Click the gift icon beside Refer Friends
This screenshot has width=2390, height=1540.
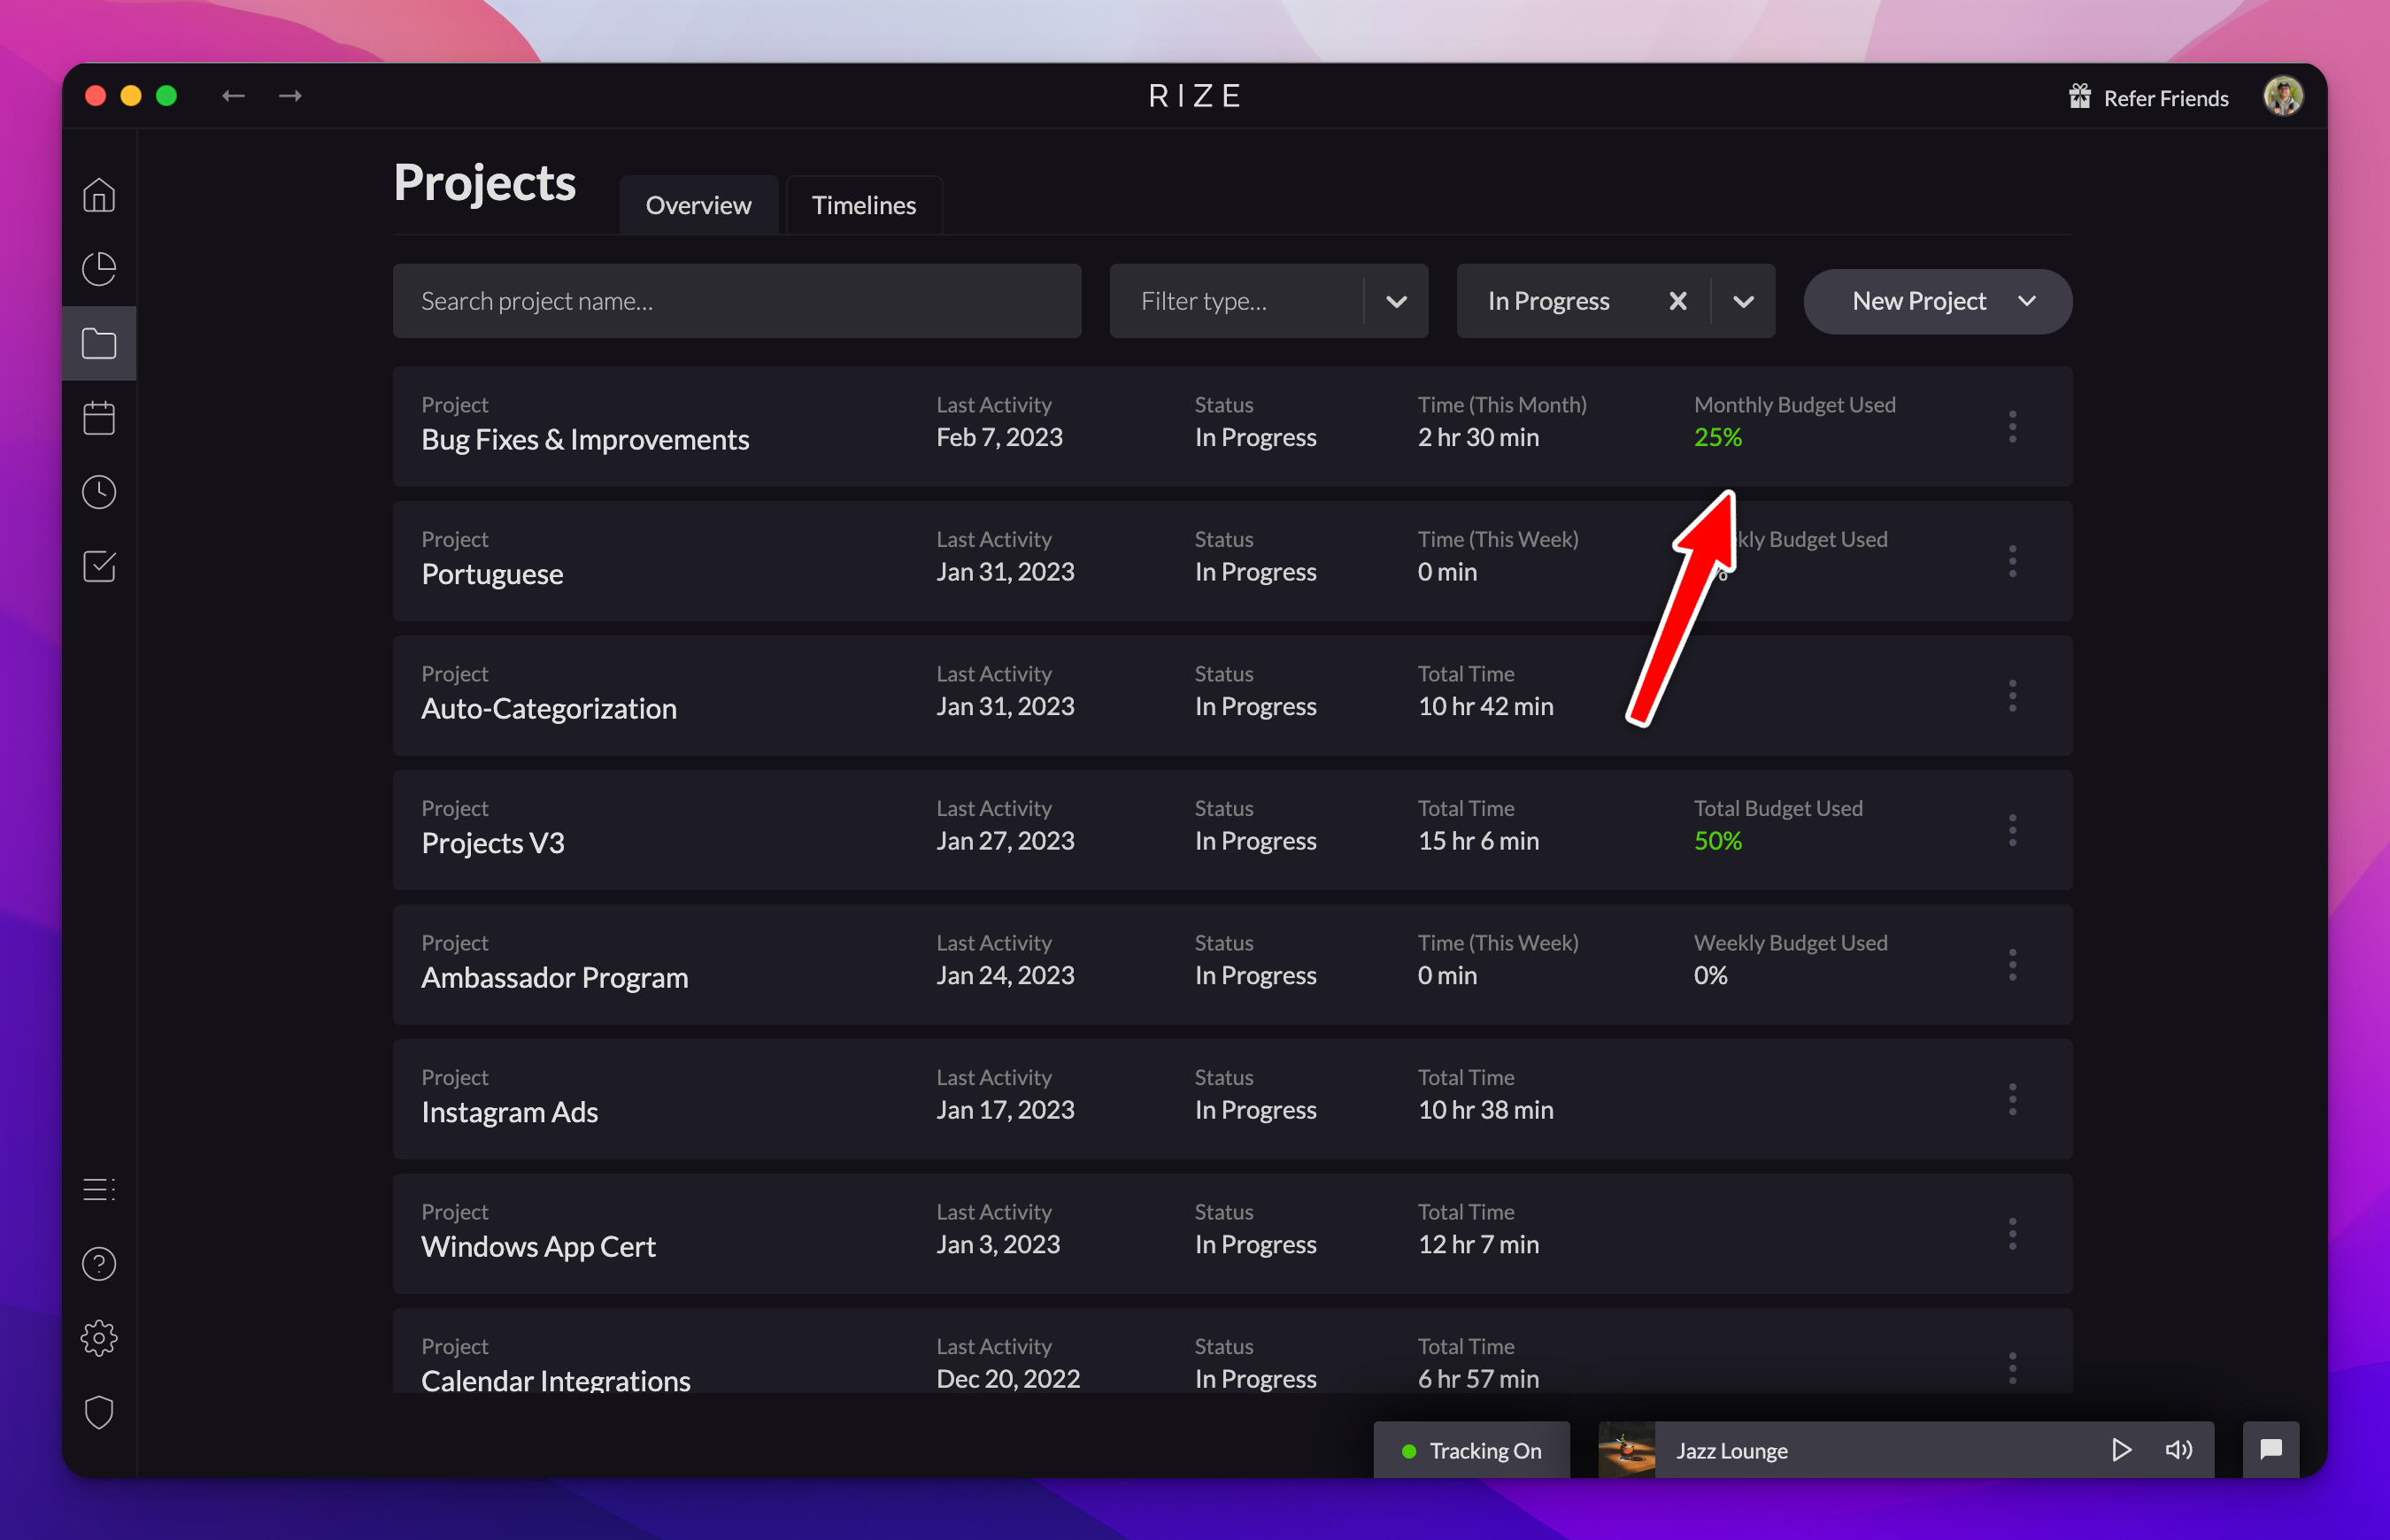[x=2080, y=97]
